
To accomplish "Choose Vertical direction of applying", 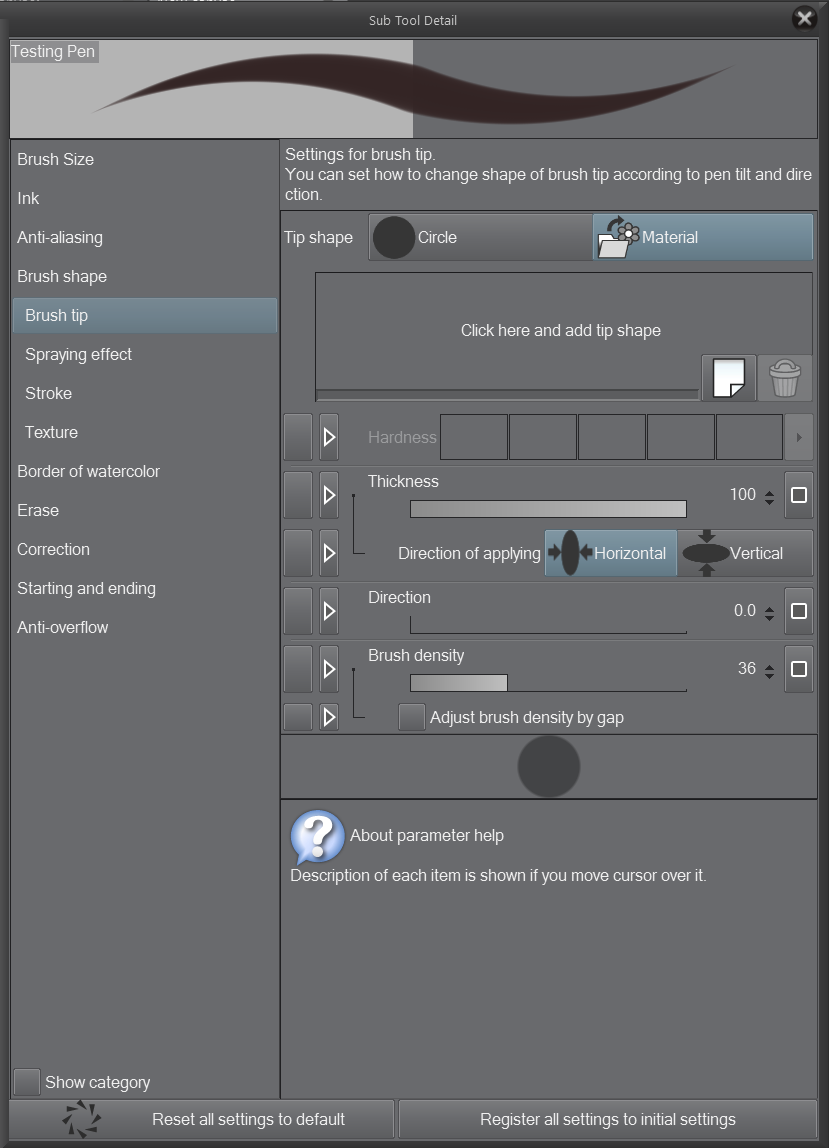I will click(x=746, y=553).
